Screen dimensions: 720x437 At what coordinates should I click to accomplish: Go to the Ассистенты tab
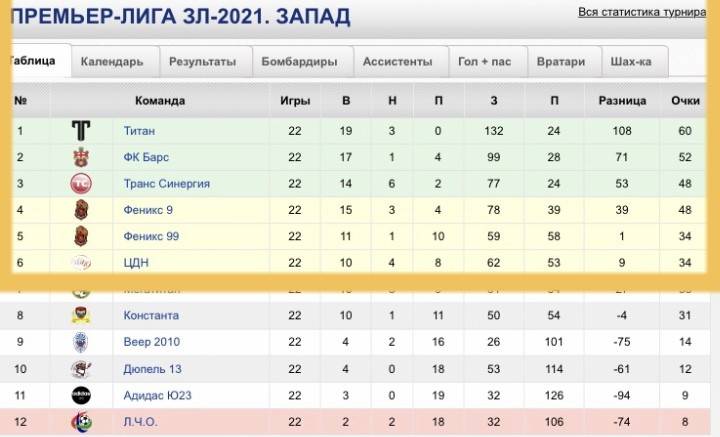(x=398, y=62)
